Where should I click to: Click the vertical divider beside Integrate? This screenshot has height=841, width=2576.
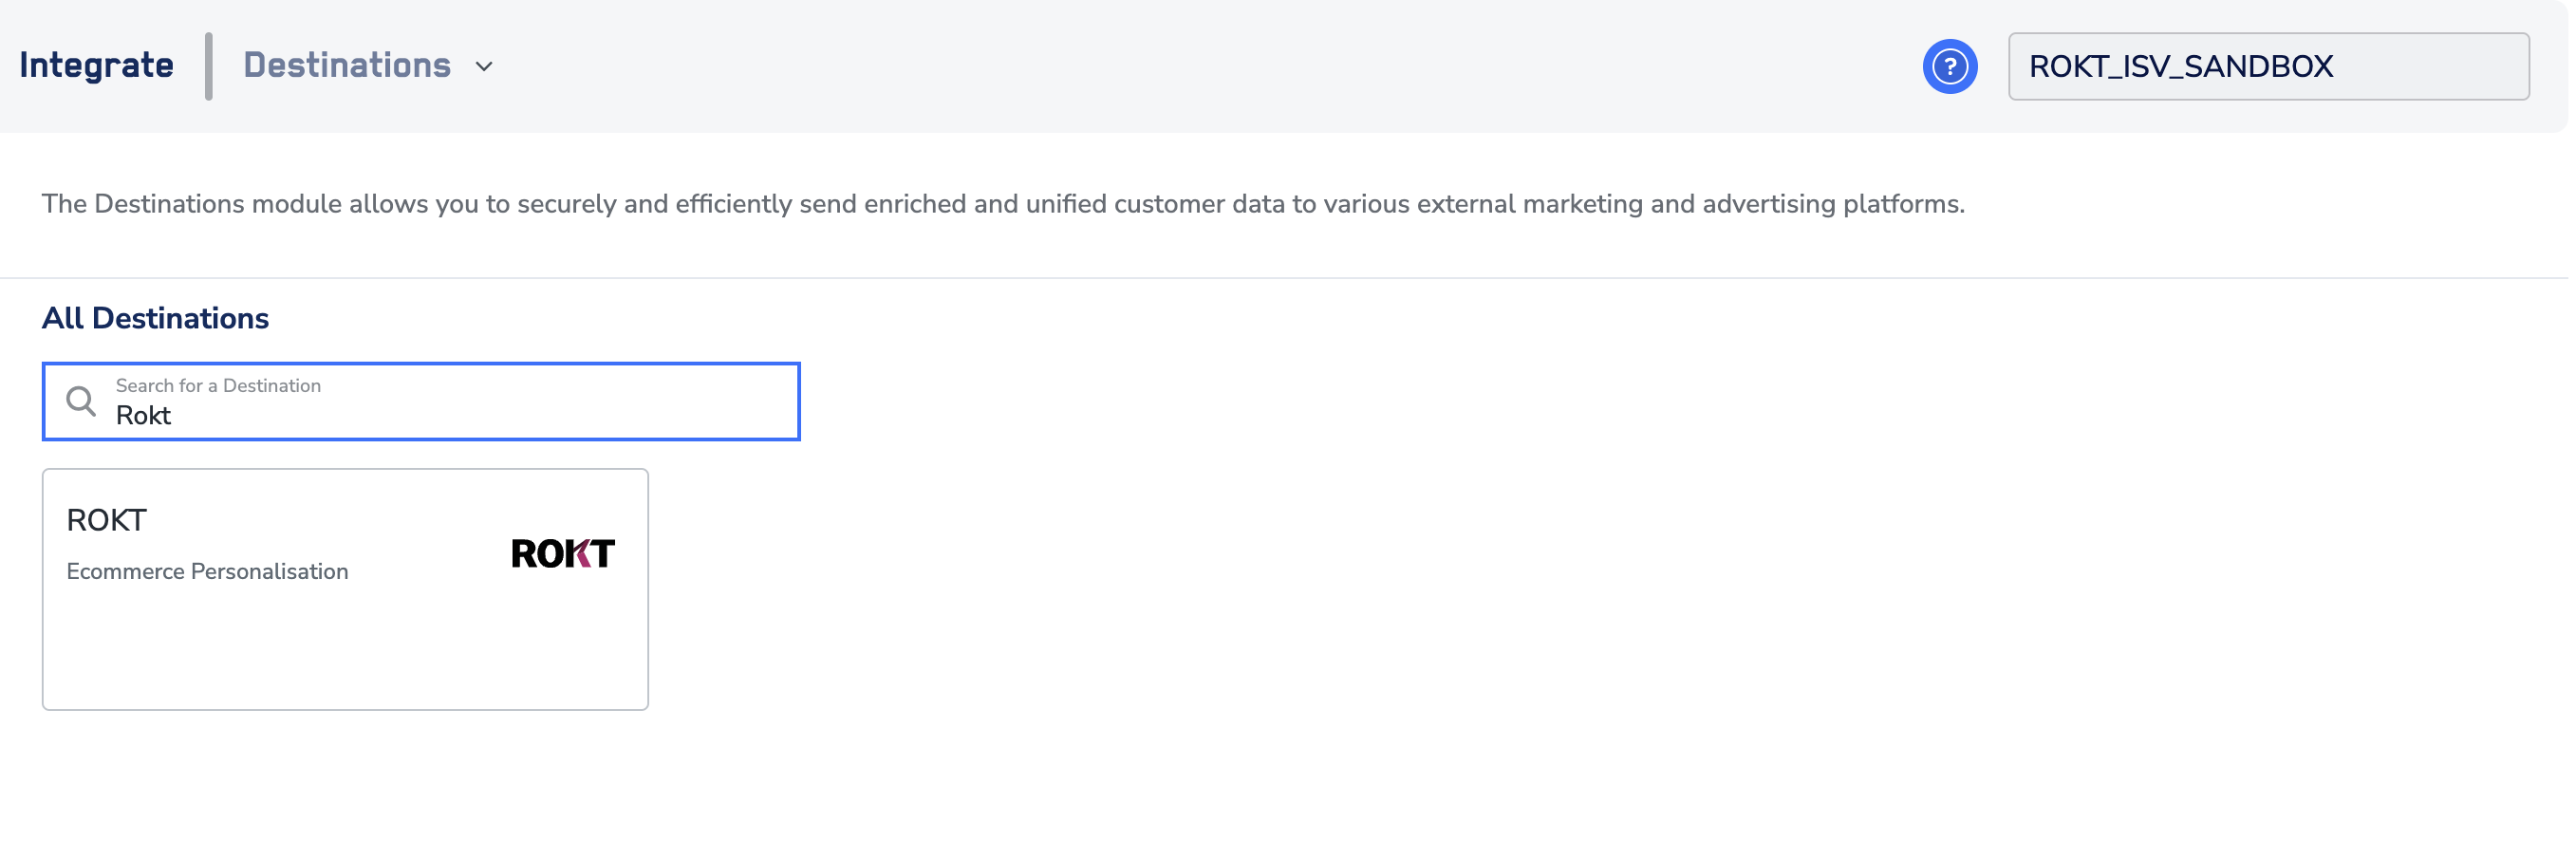coord(209,66)
